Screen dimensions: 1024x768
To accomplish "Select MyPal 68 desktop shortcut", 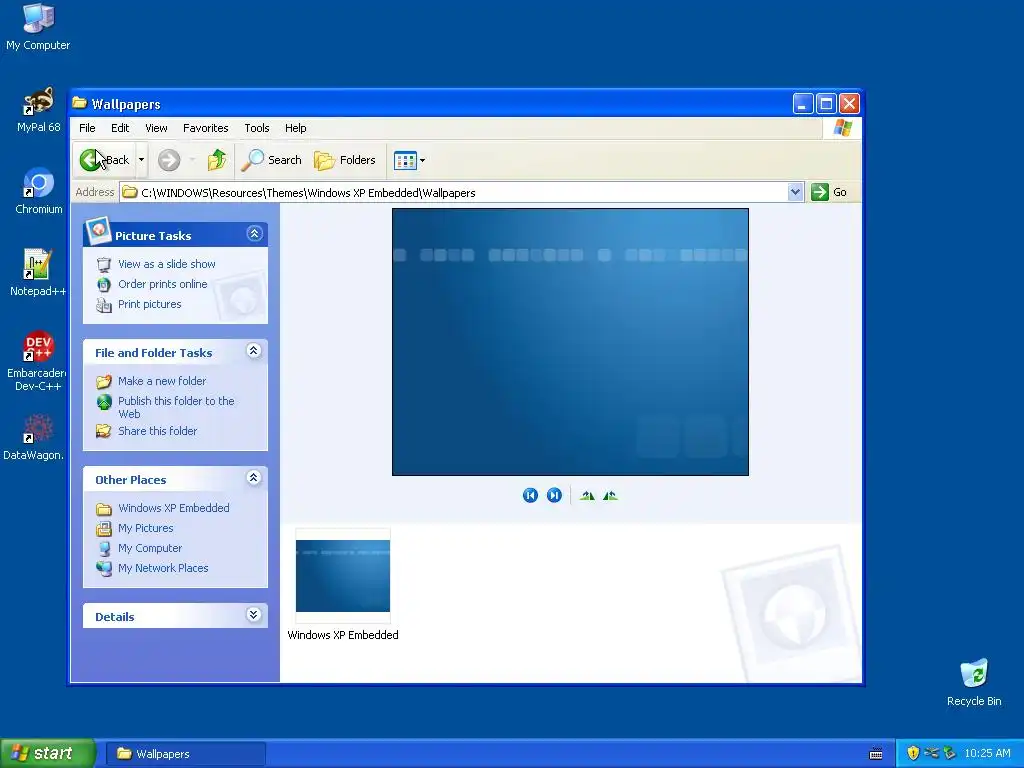I will 38,110.
